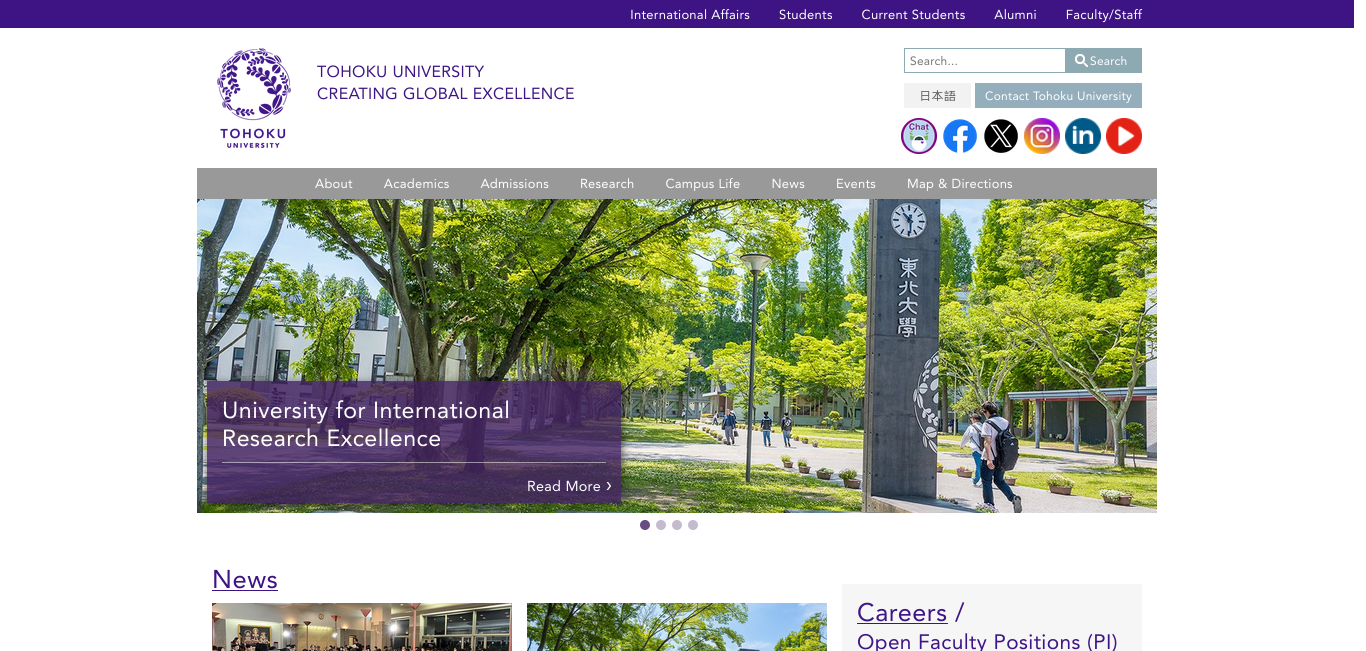This screenshot has width=1366, height=651.
Task: Select first carousel slide dot
Action: [645, 525]
